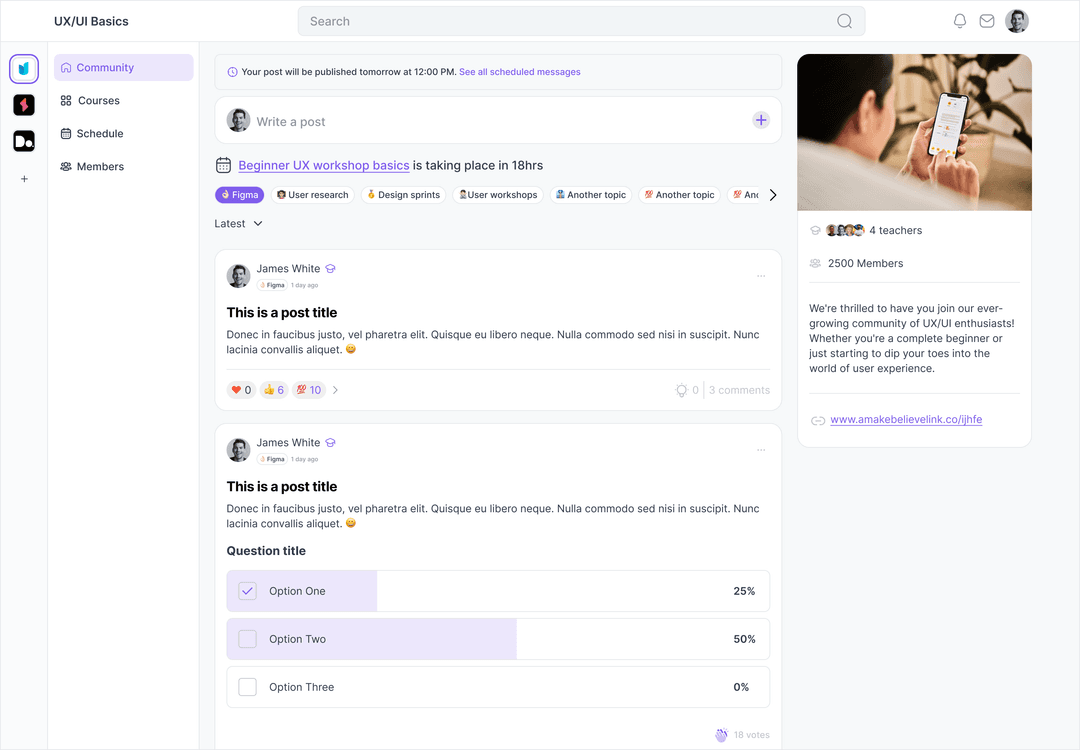Click the Question title heading
Image resolution: width=1080 pixels, height=750 pixels.
(266, 551)
